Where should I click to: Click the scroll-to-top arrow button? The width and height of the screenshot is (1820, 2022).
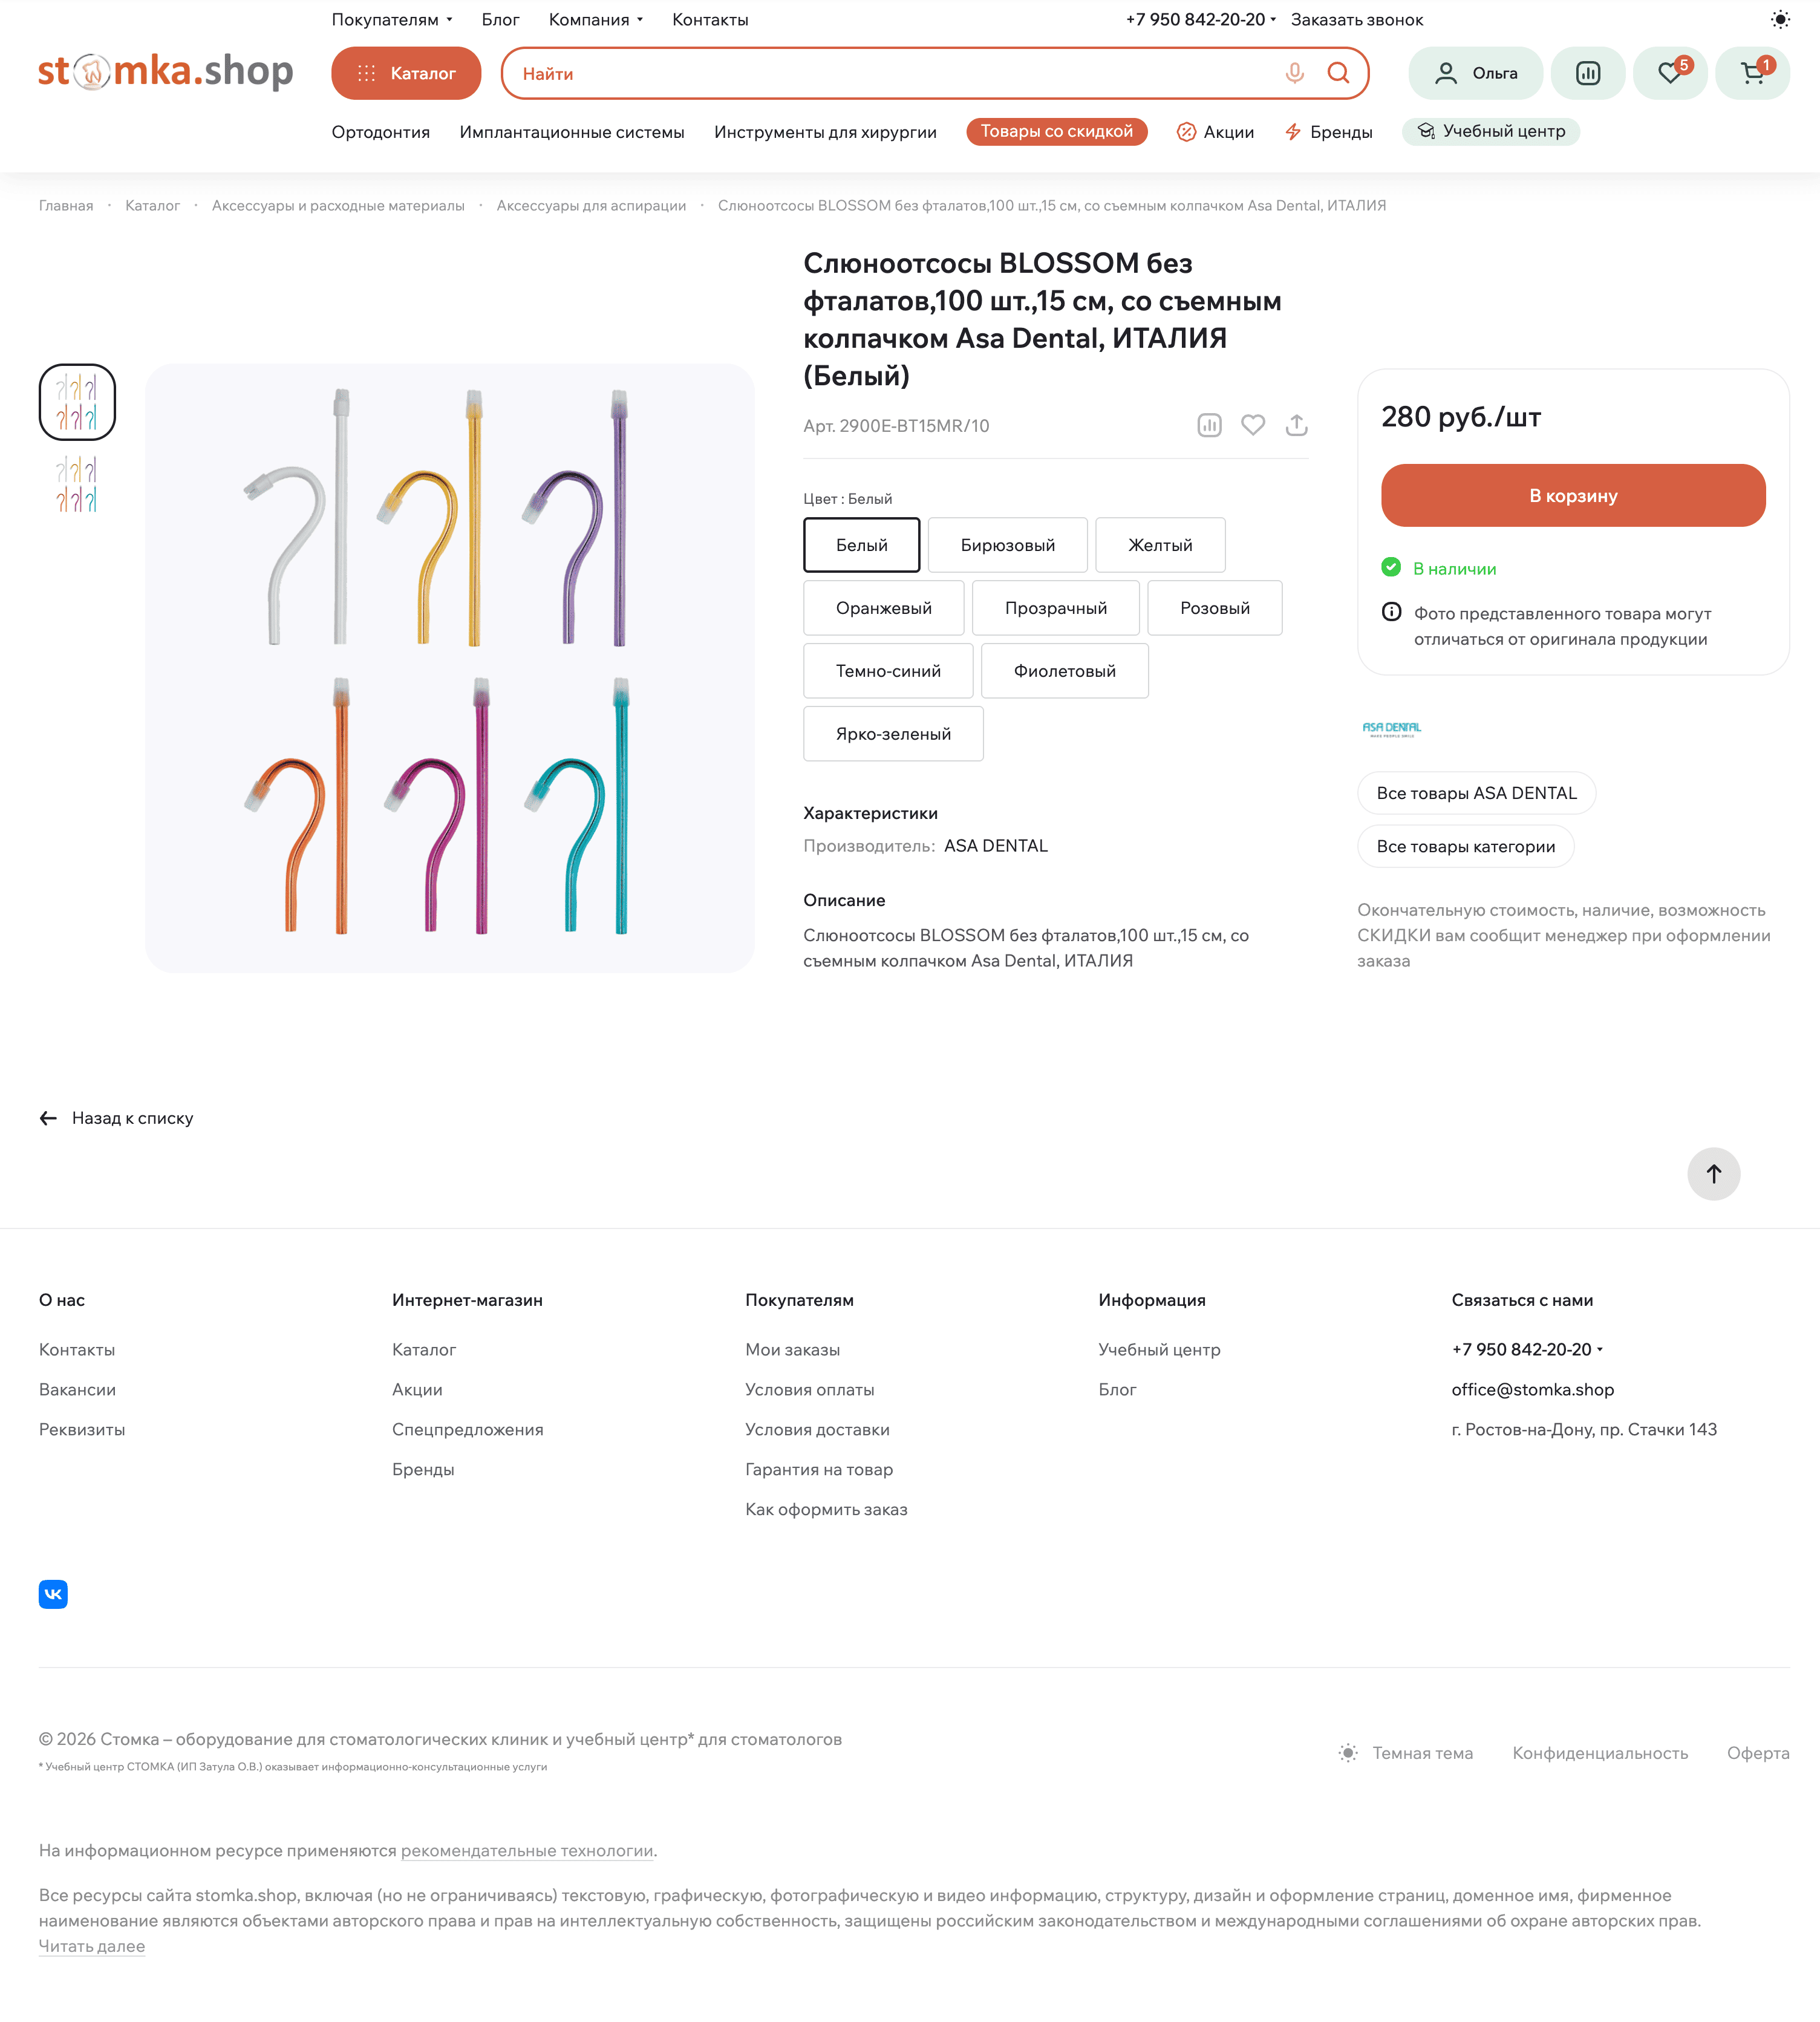click(1713, 1174)
